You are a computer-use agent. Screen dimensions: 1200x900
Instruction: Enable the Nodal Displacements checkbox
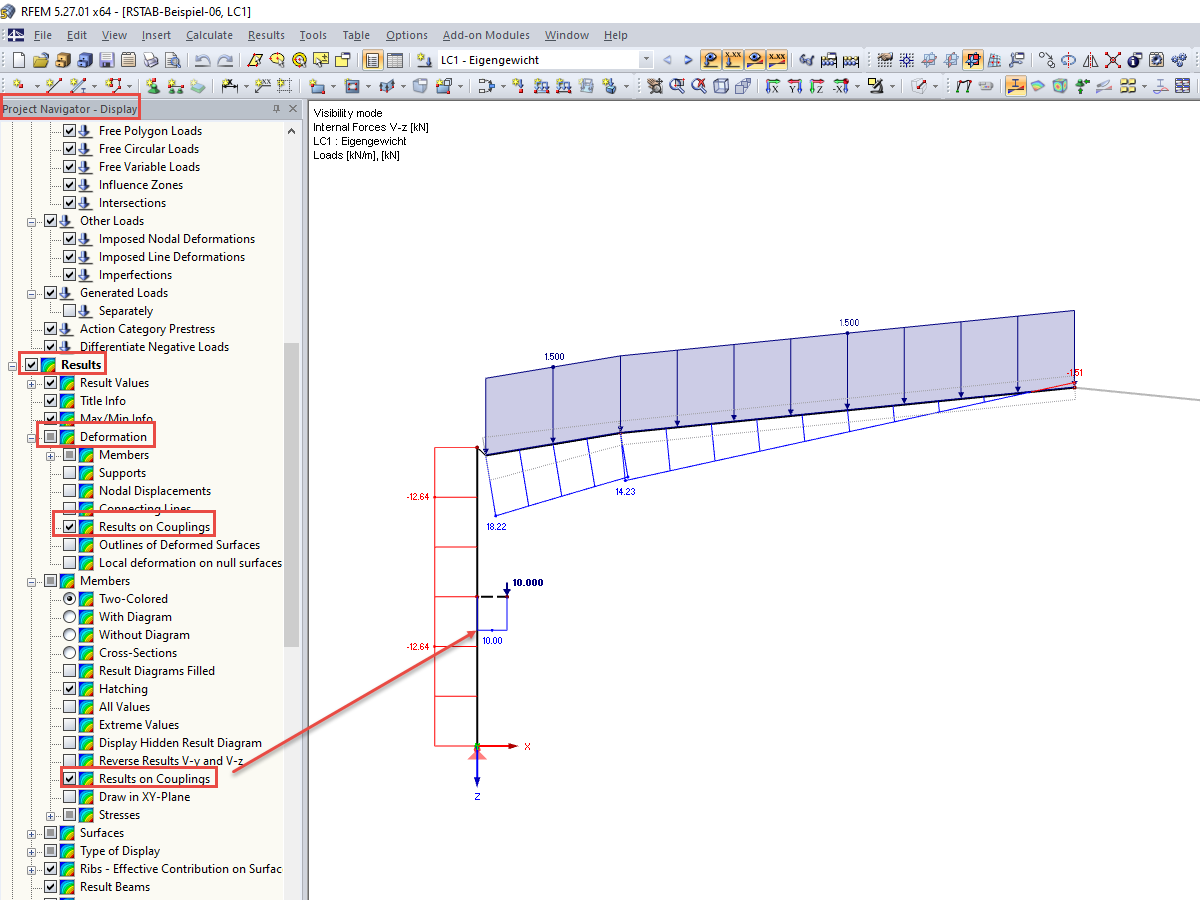69,491
